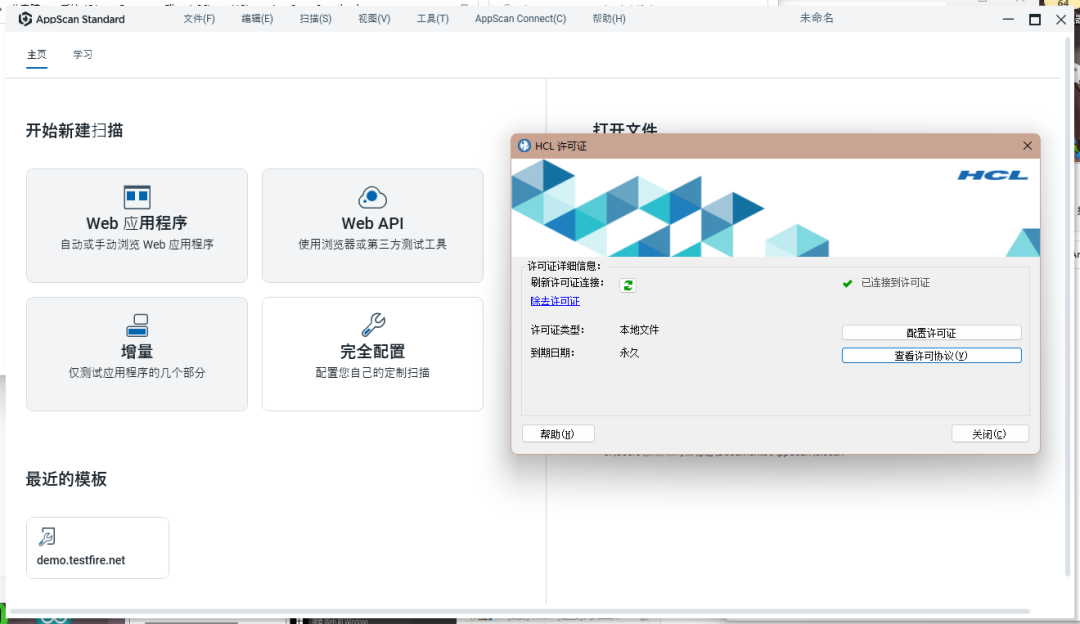Click the 除去许可证 link
Viewport: 1080px width, 624px height.
(555, 301)
